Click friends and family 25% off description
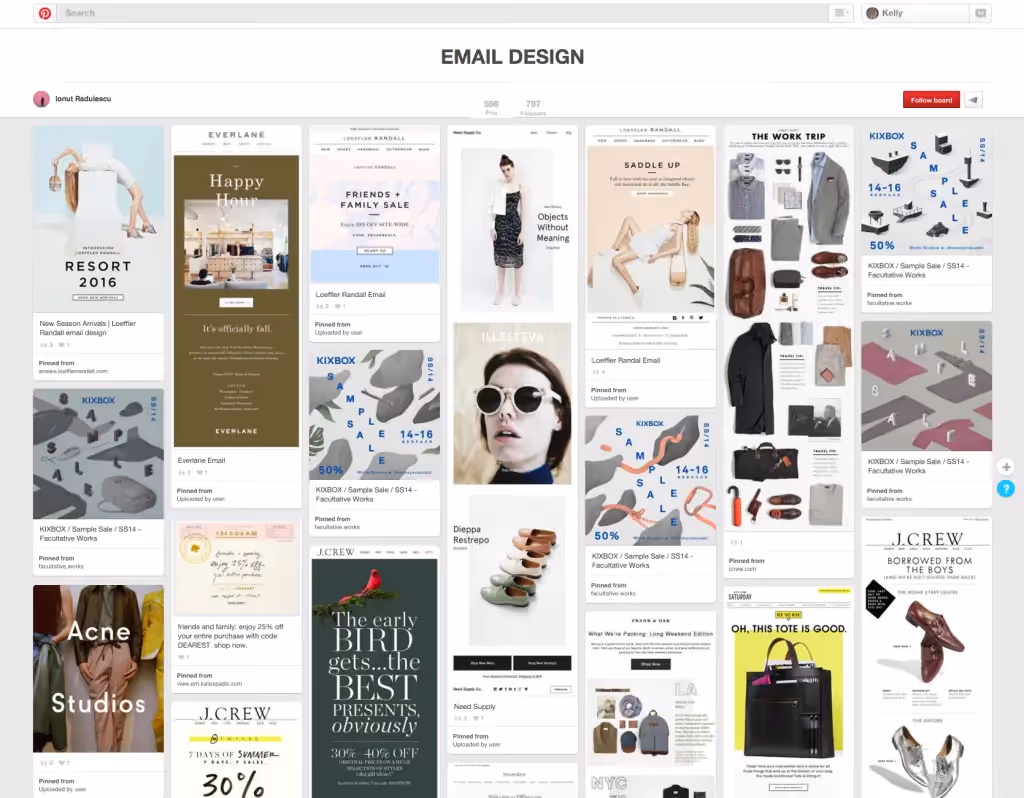Screen dimensions: 1024x798 coord(231,635)
